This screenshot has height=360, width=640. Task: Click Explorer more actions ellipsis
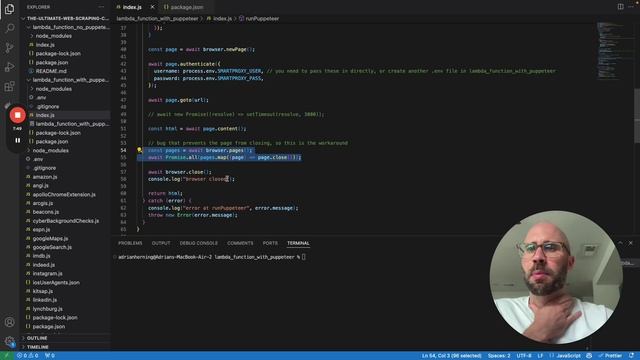pos(101,7)
